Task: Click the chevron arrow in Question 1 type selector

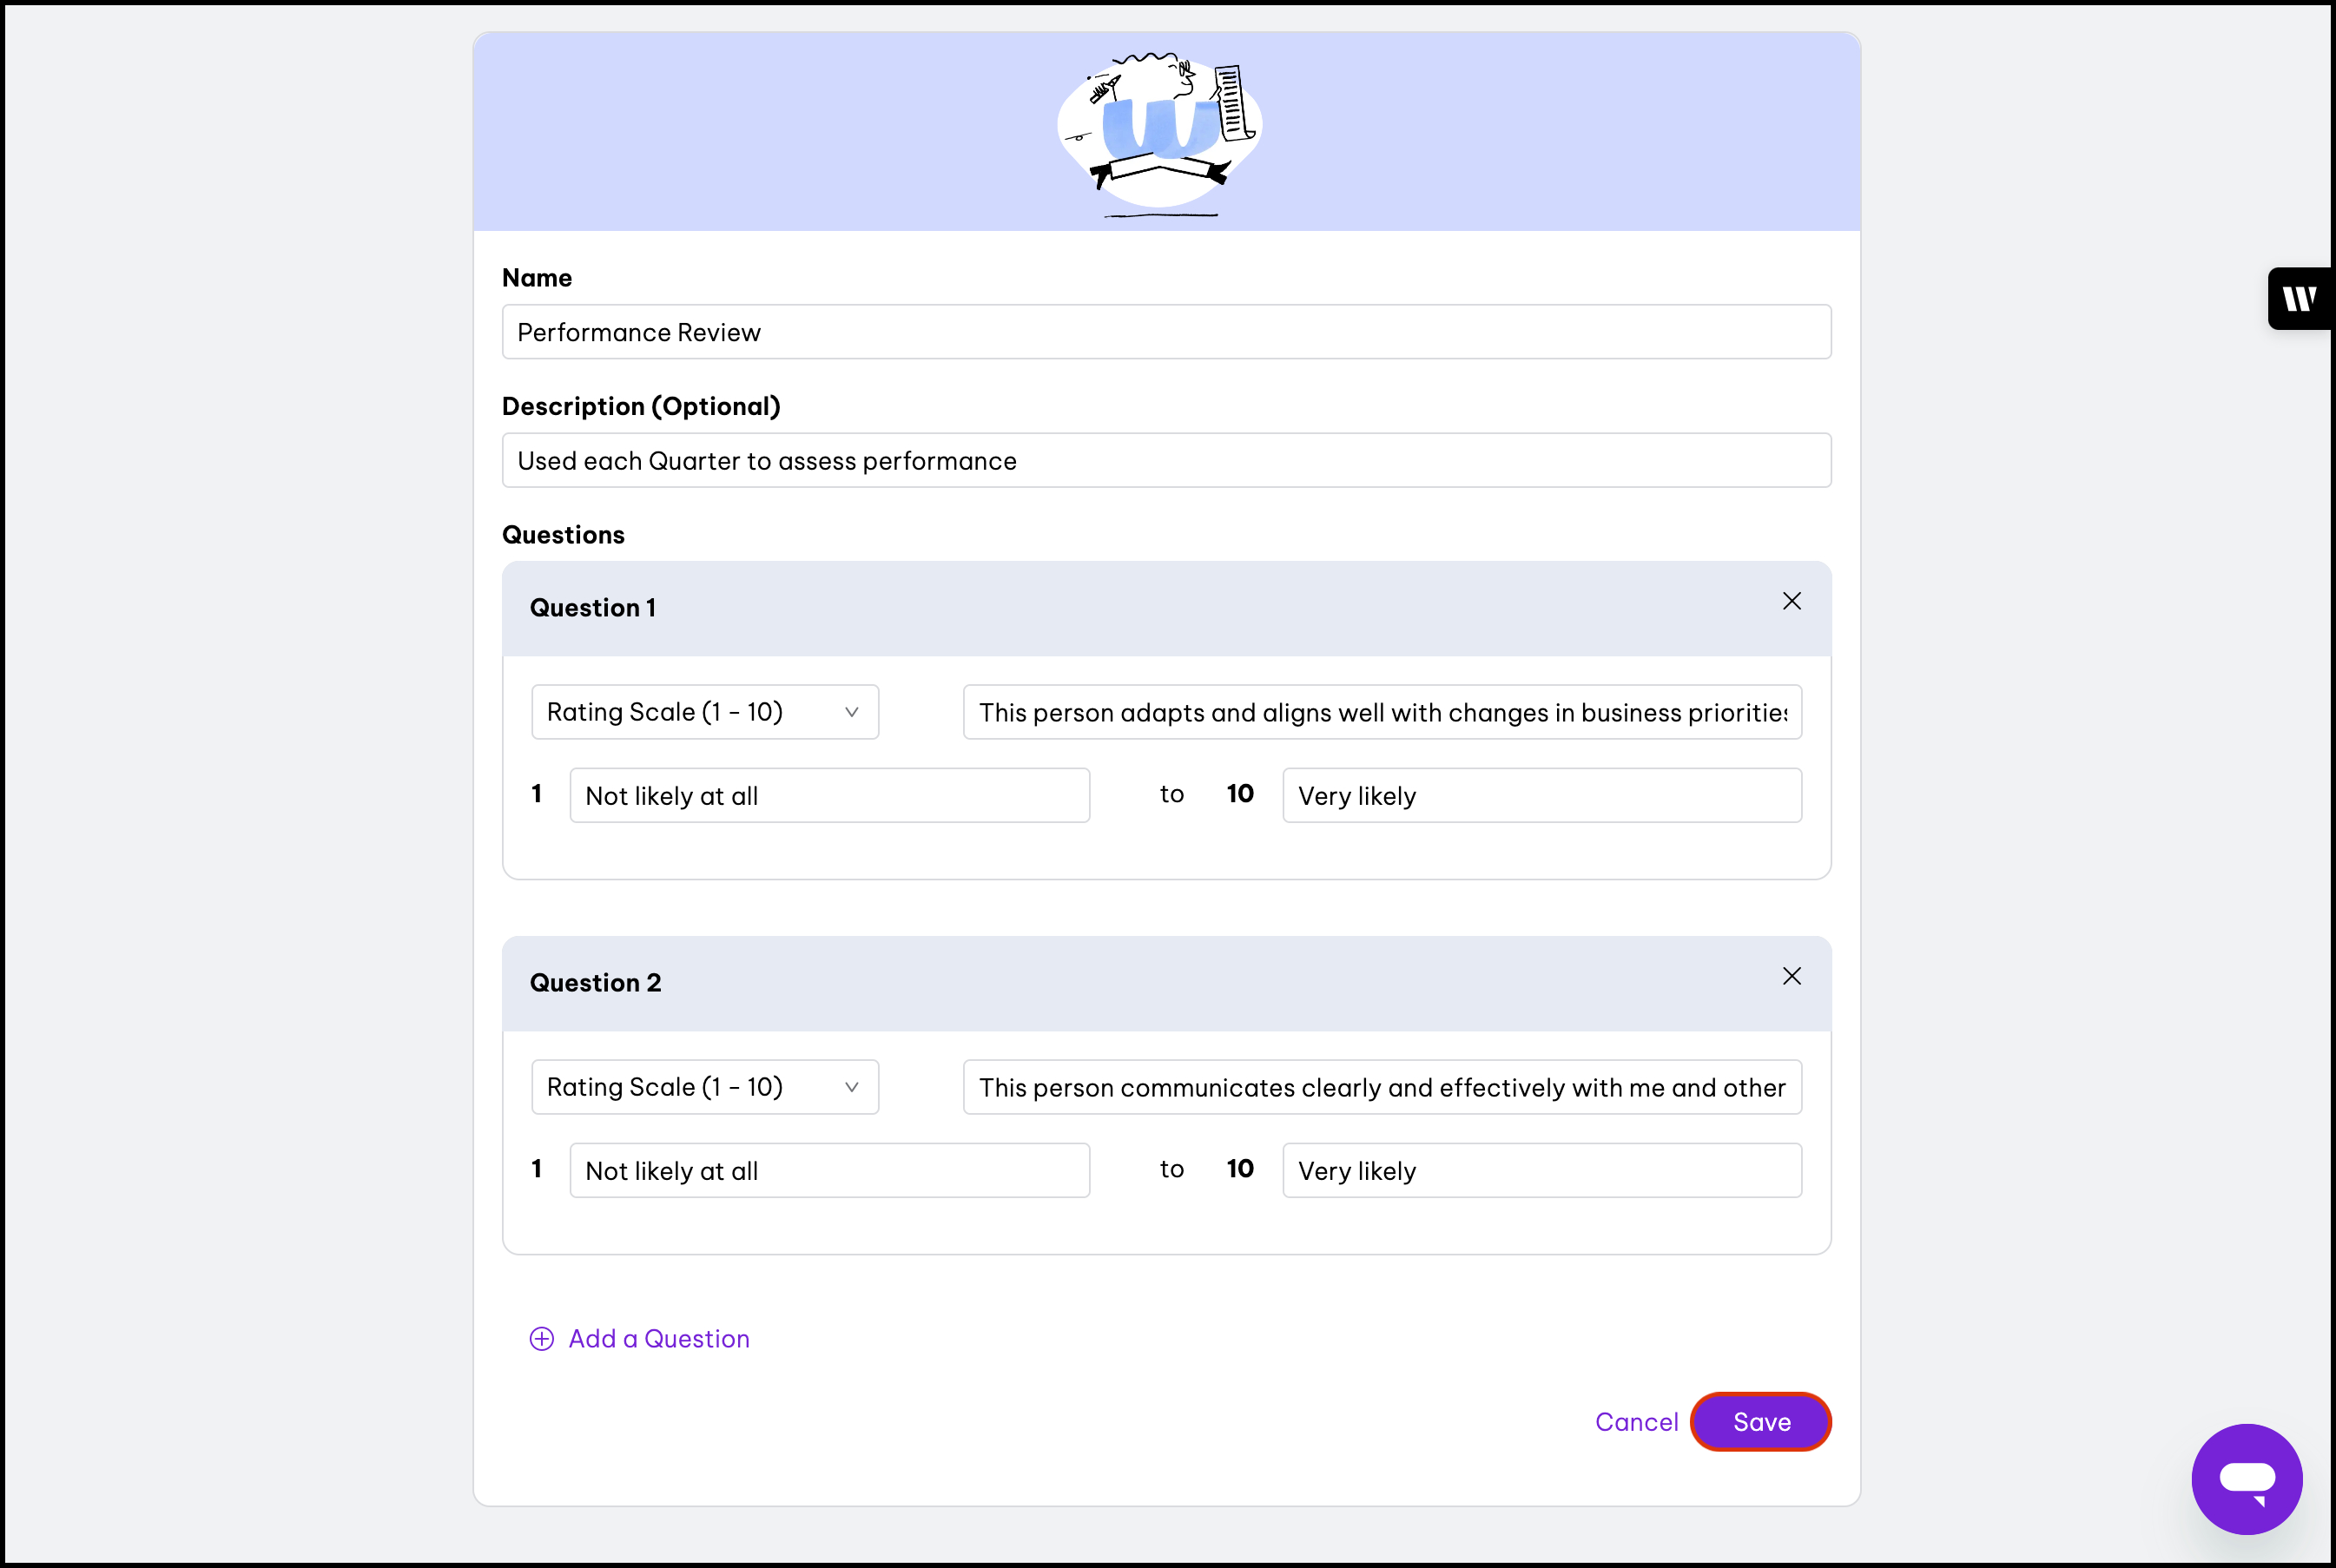Action: [x=851, y=712]
